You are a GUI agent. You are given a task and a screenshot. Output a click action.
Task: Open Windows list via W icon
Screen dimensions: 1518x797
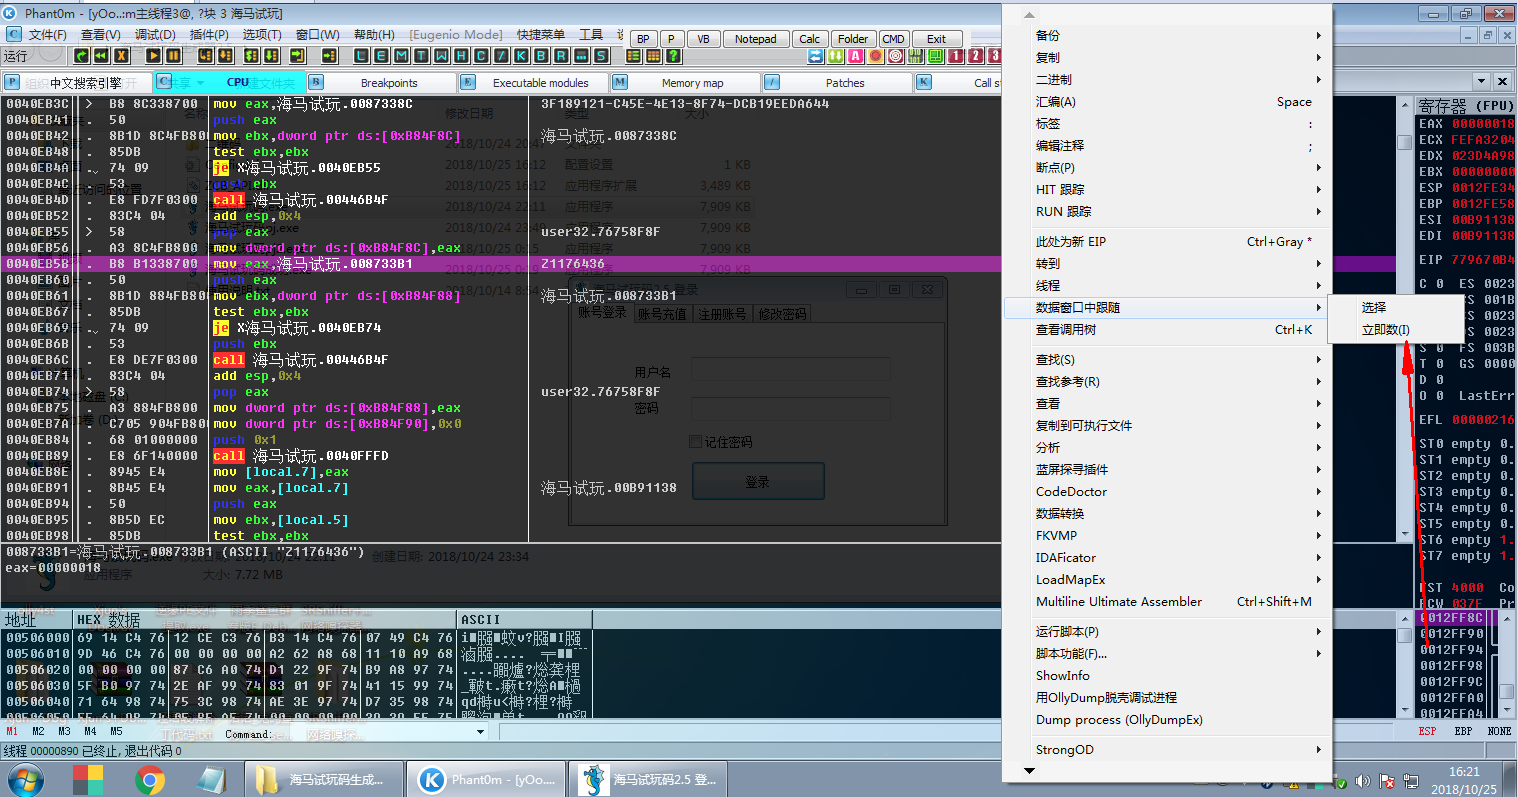[x=441, y=56]
